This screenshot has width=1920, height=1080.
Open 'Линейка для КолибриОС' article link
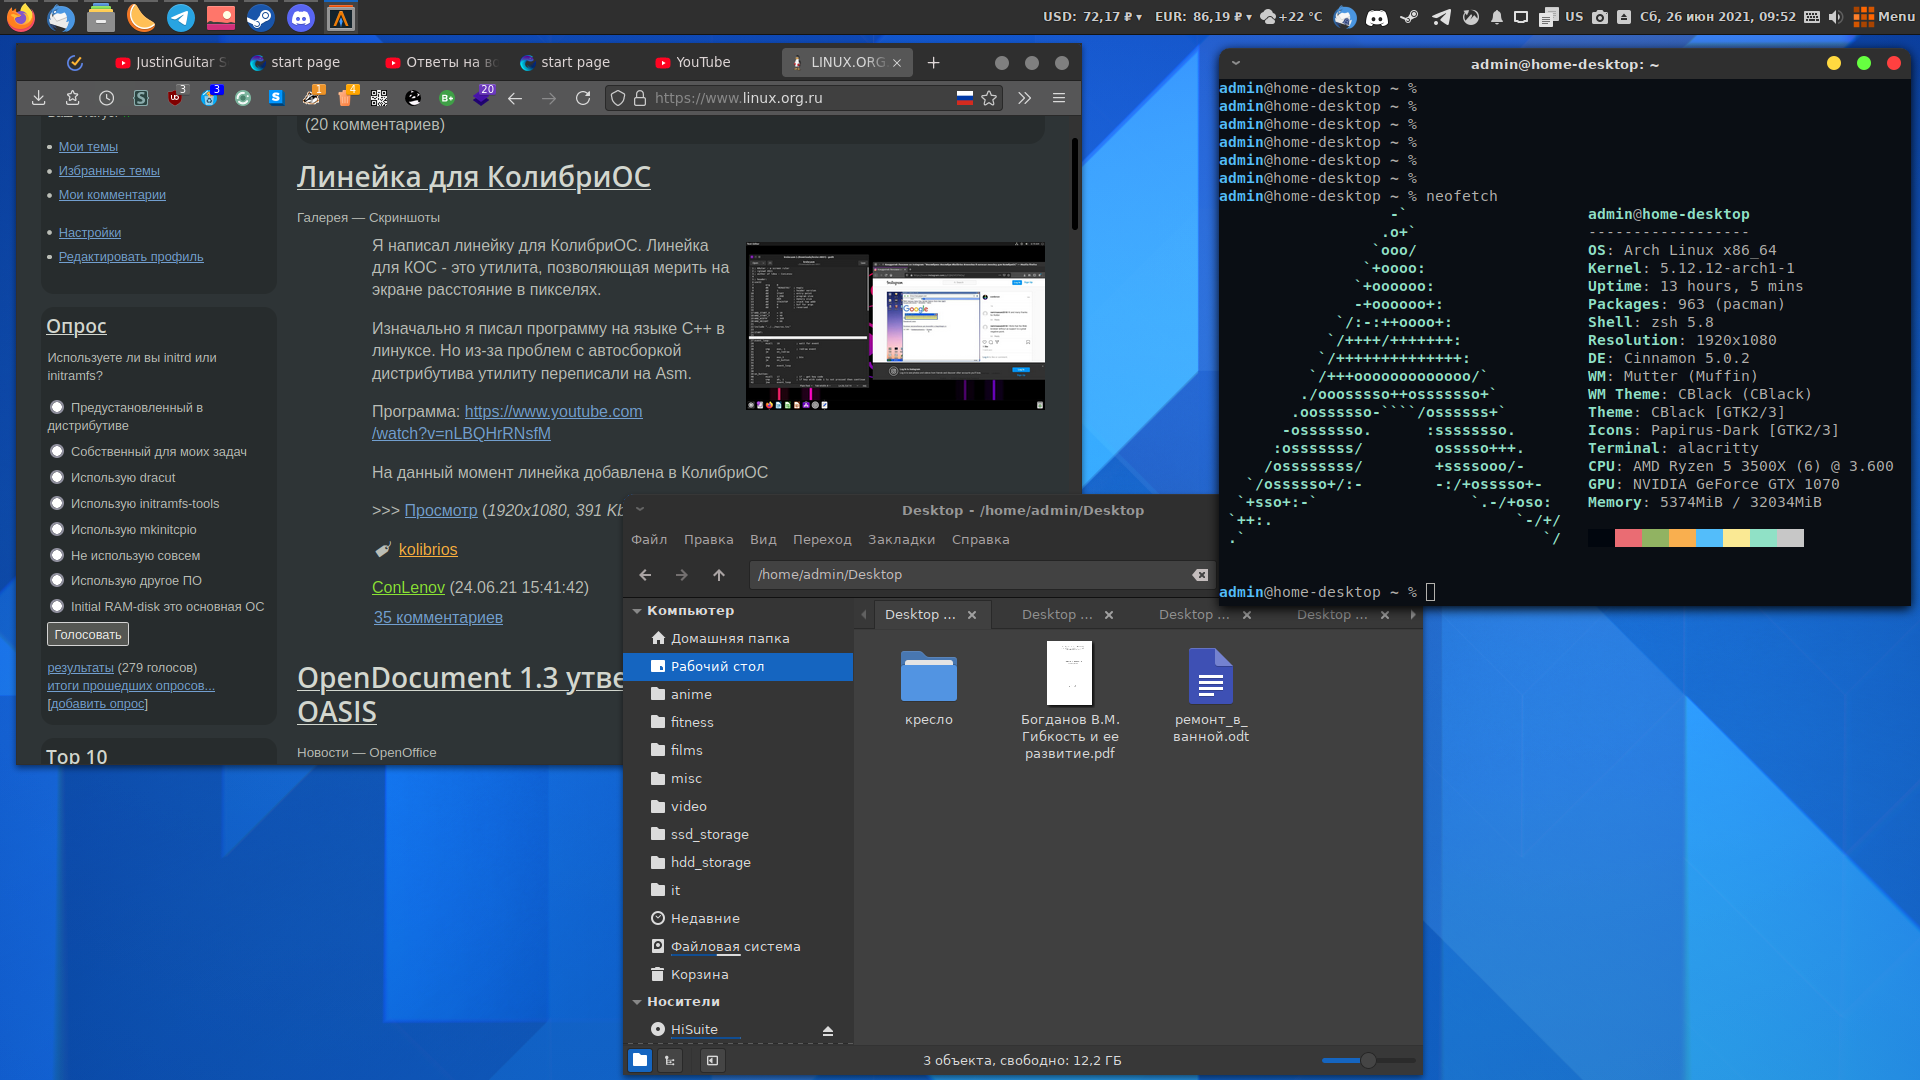click(x=473, y=177)
